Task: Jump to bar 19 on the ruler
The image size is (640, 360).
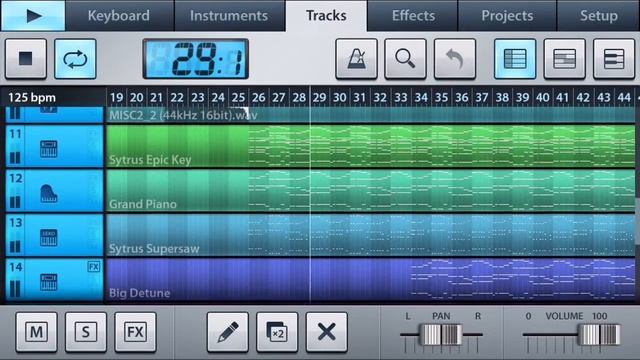Action: click(117, 98)
